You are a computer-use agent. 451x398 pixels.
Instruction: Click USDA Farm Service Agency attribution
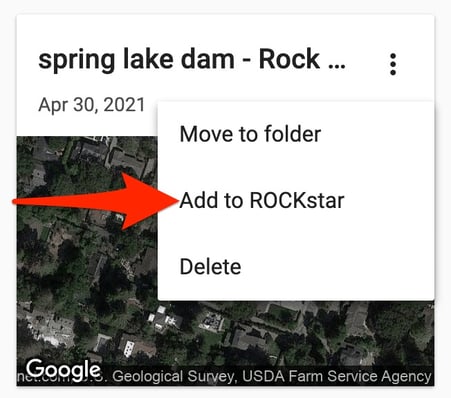pyautogui.click(x=336, y=376)
